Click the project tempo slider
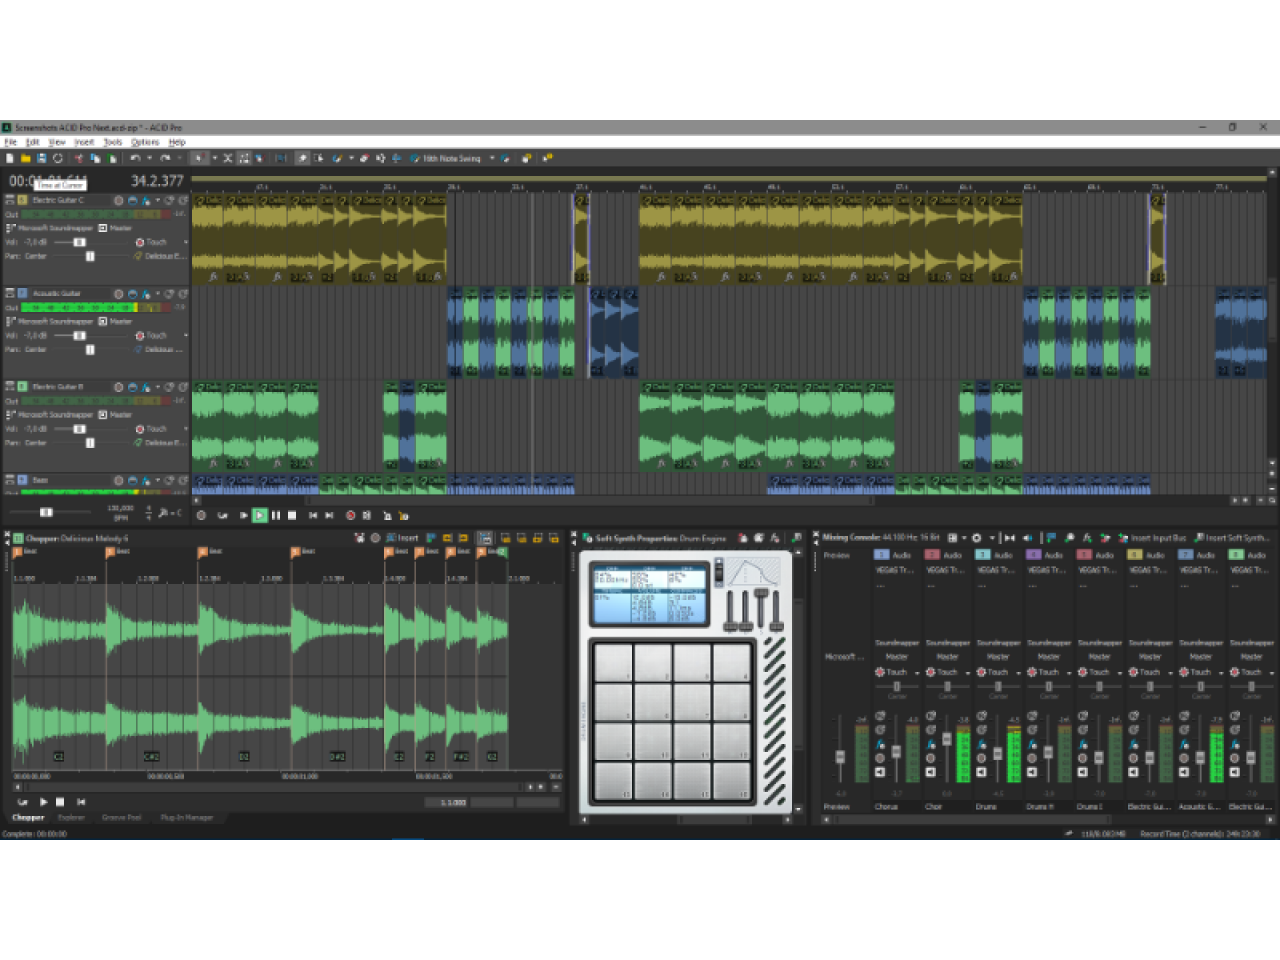The height and width of the screenshot is (960, 1280). tap(46, 512)
